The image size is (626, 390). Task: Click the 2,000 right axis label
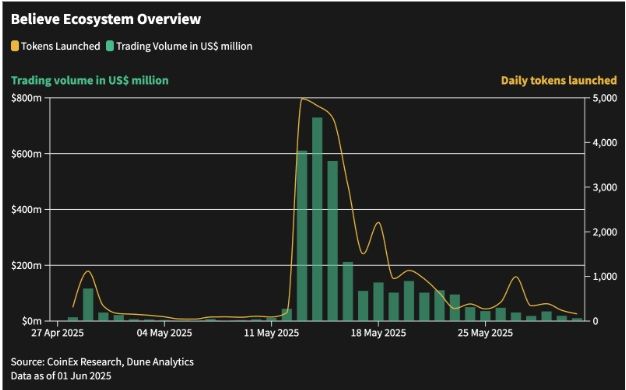pyautogui.click(x=601, y=232)
